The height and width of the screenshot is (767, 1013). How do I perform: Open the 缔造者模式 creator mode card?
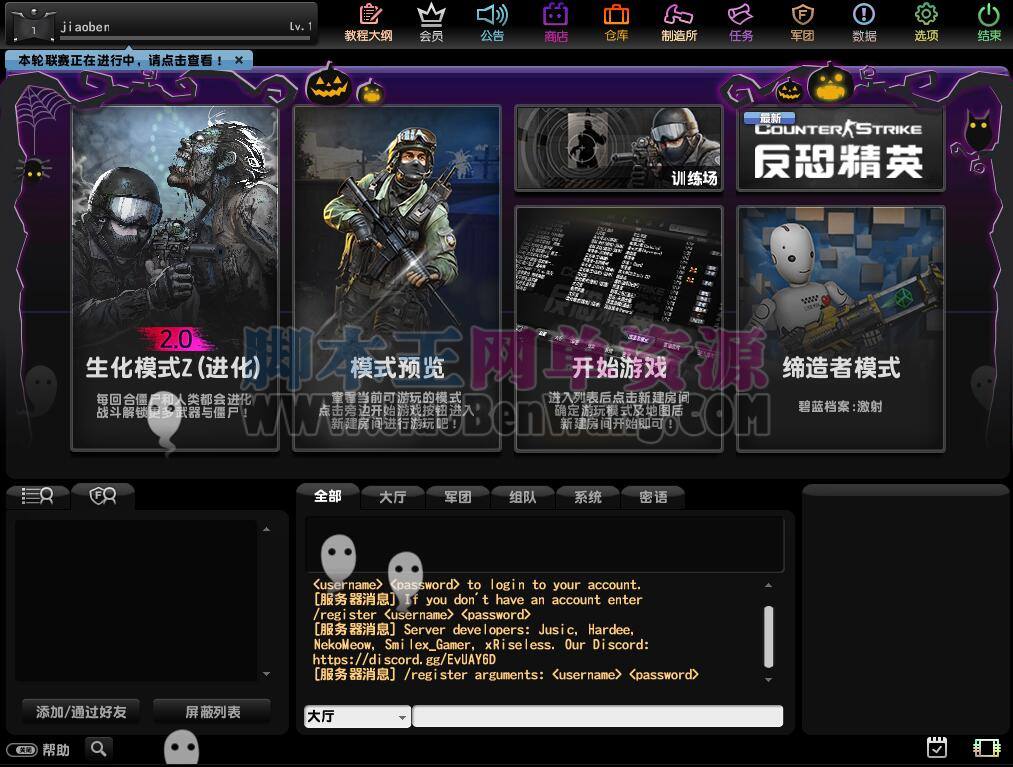841,328
